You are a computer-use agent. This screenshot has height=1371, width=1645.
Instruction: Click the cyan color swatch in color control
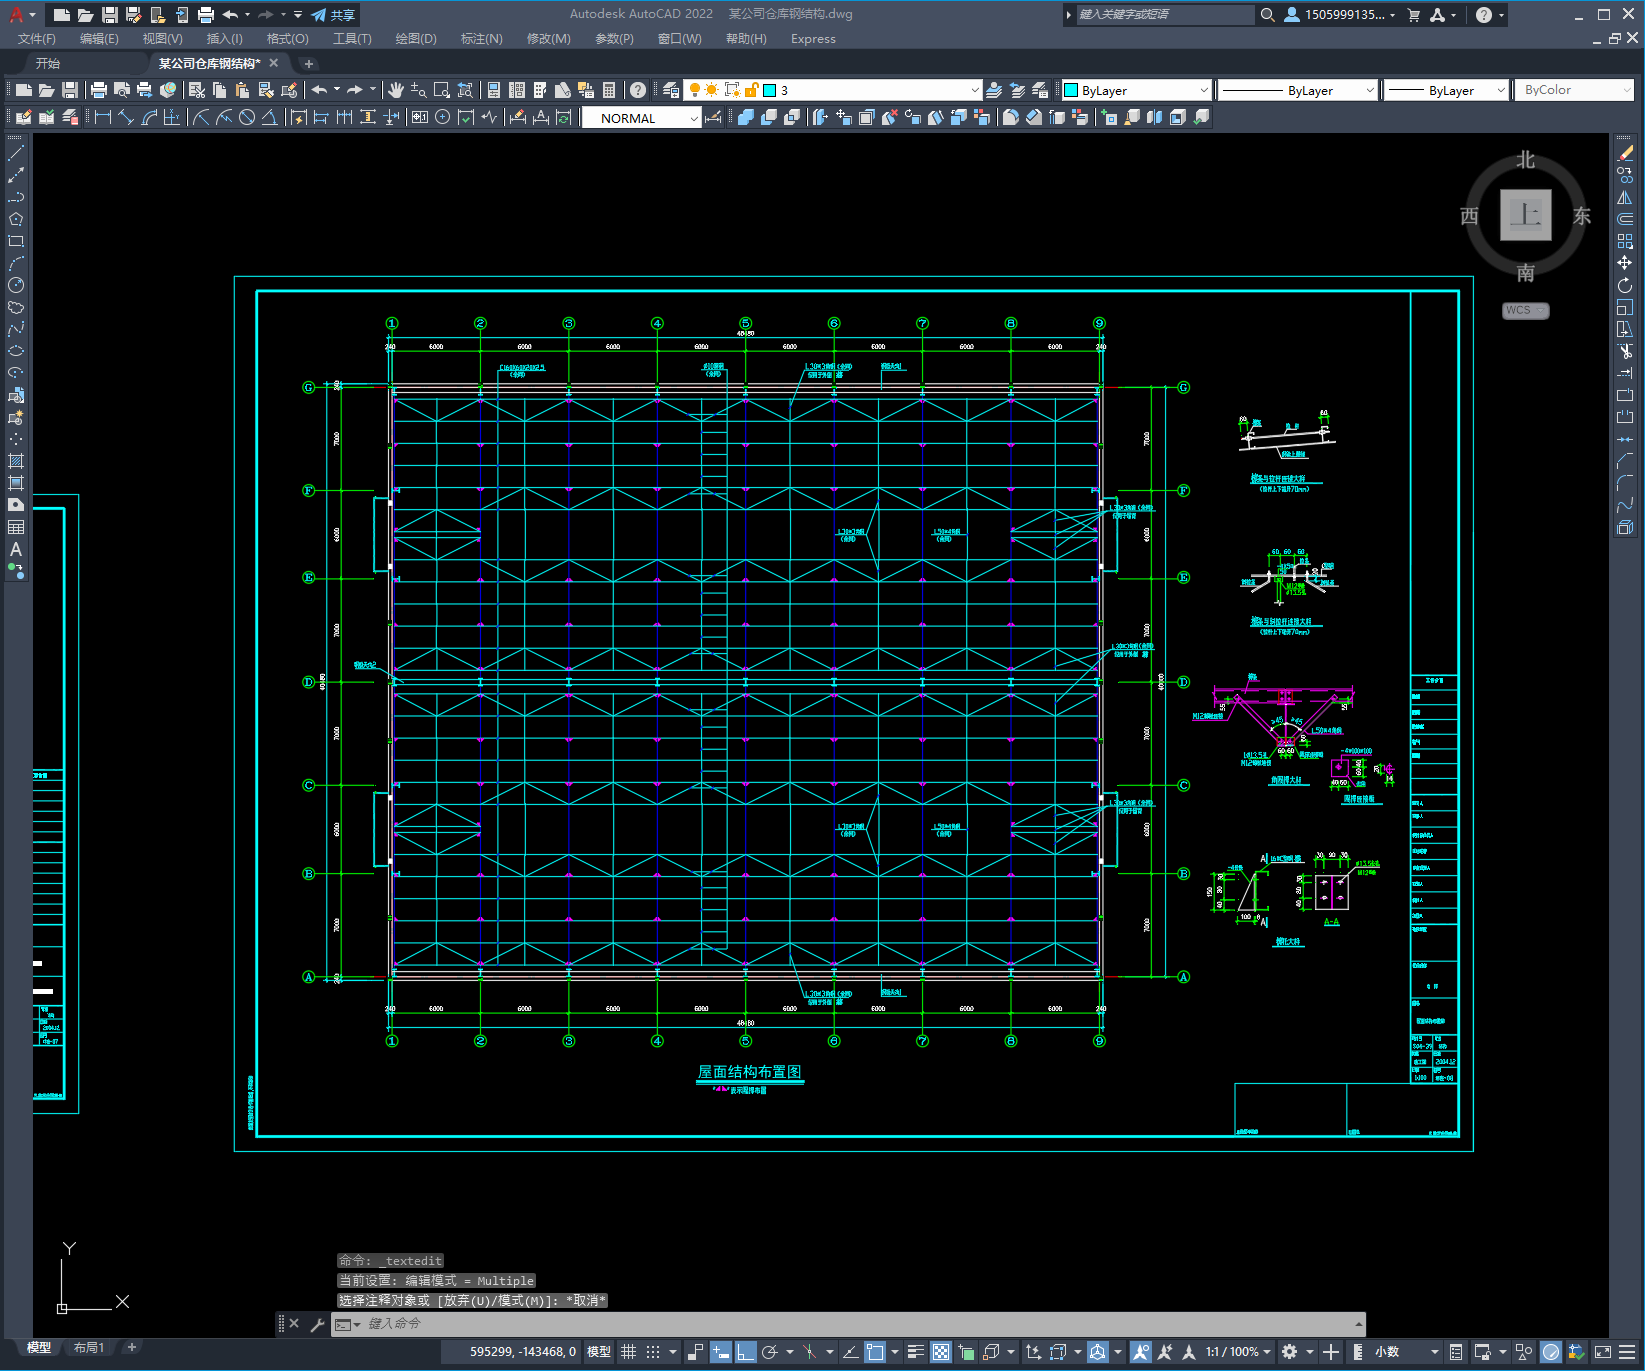pos(1071,90)
